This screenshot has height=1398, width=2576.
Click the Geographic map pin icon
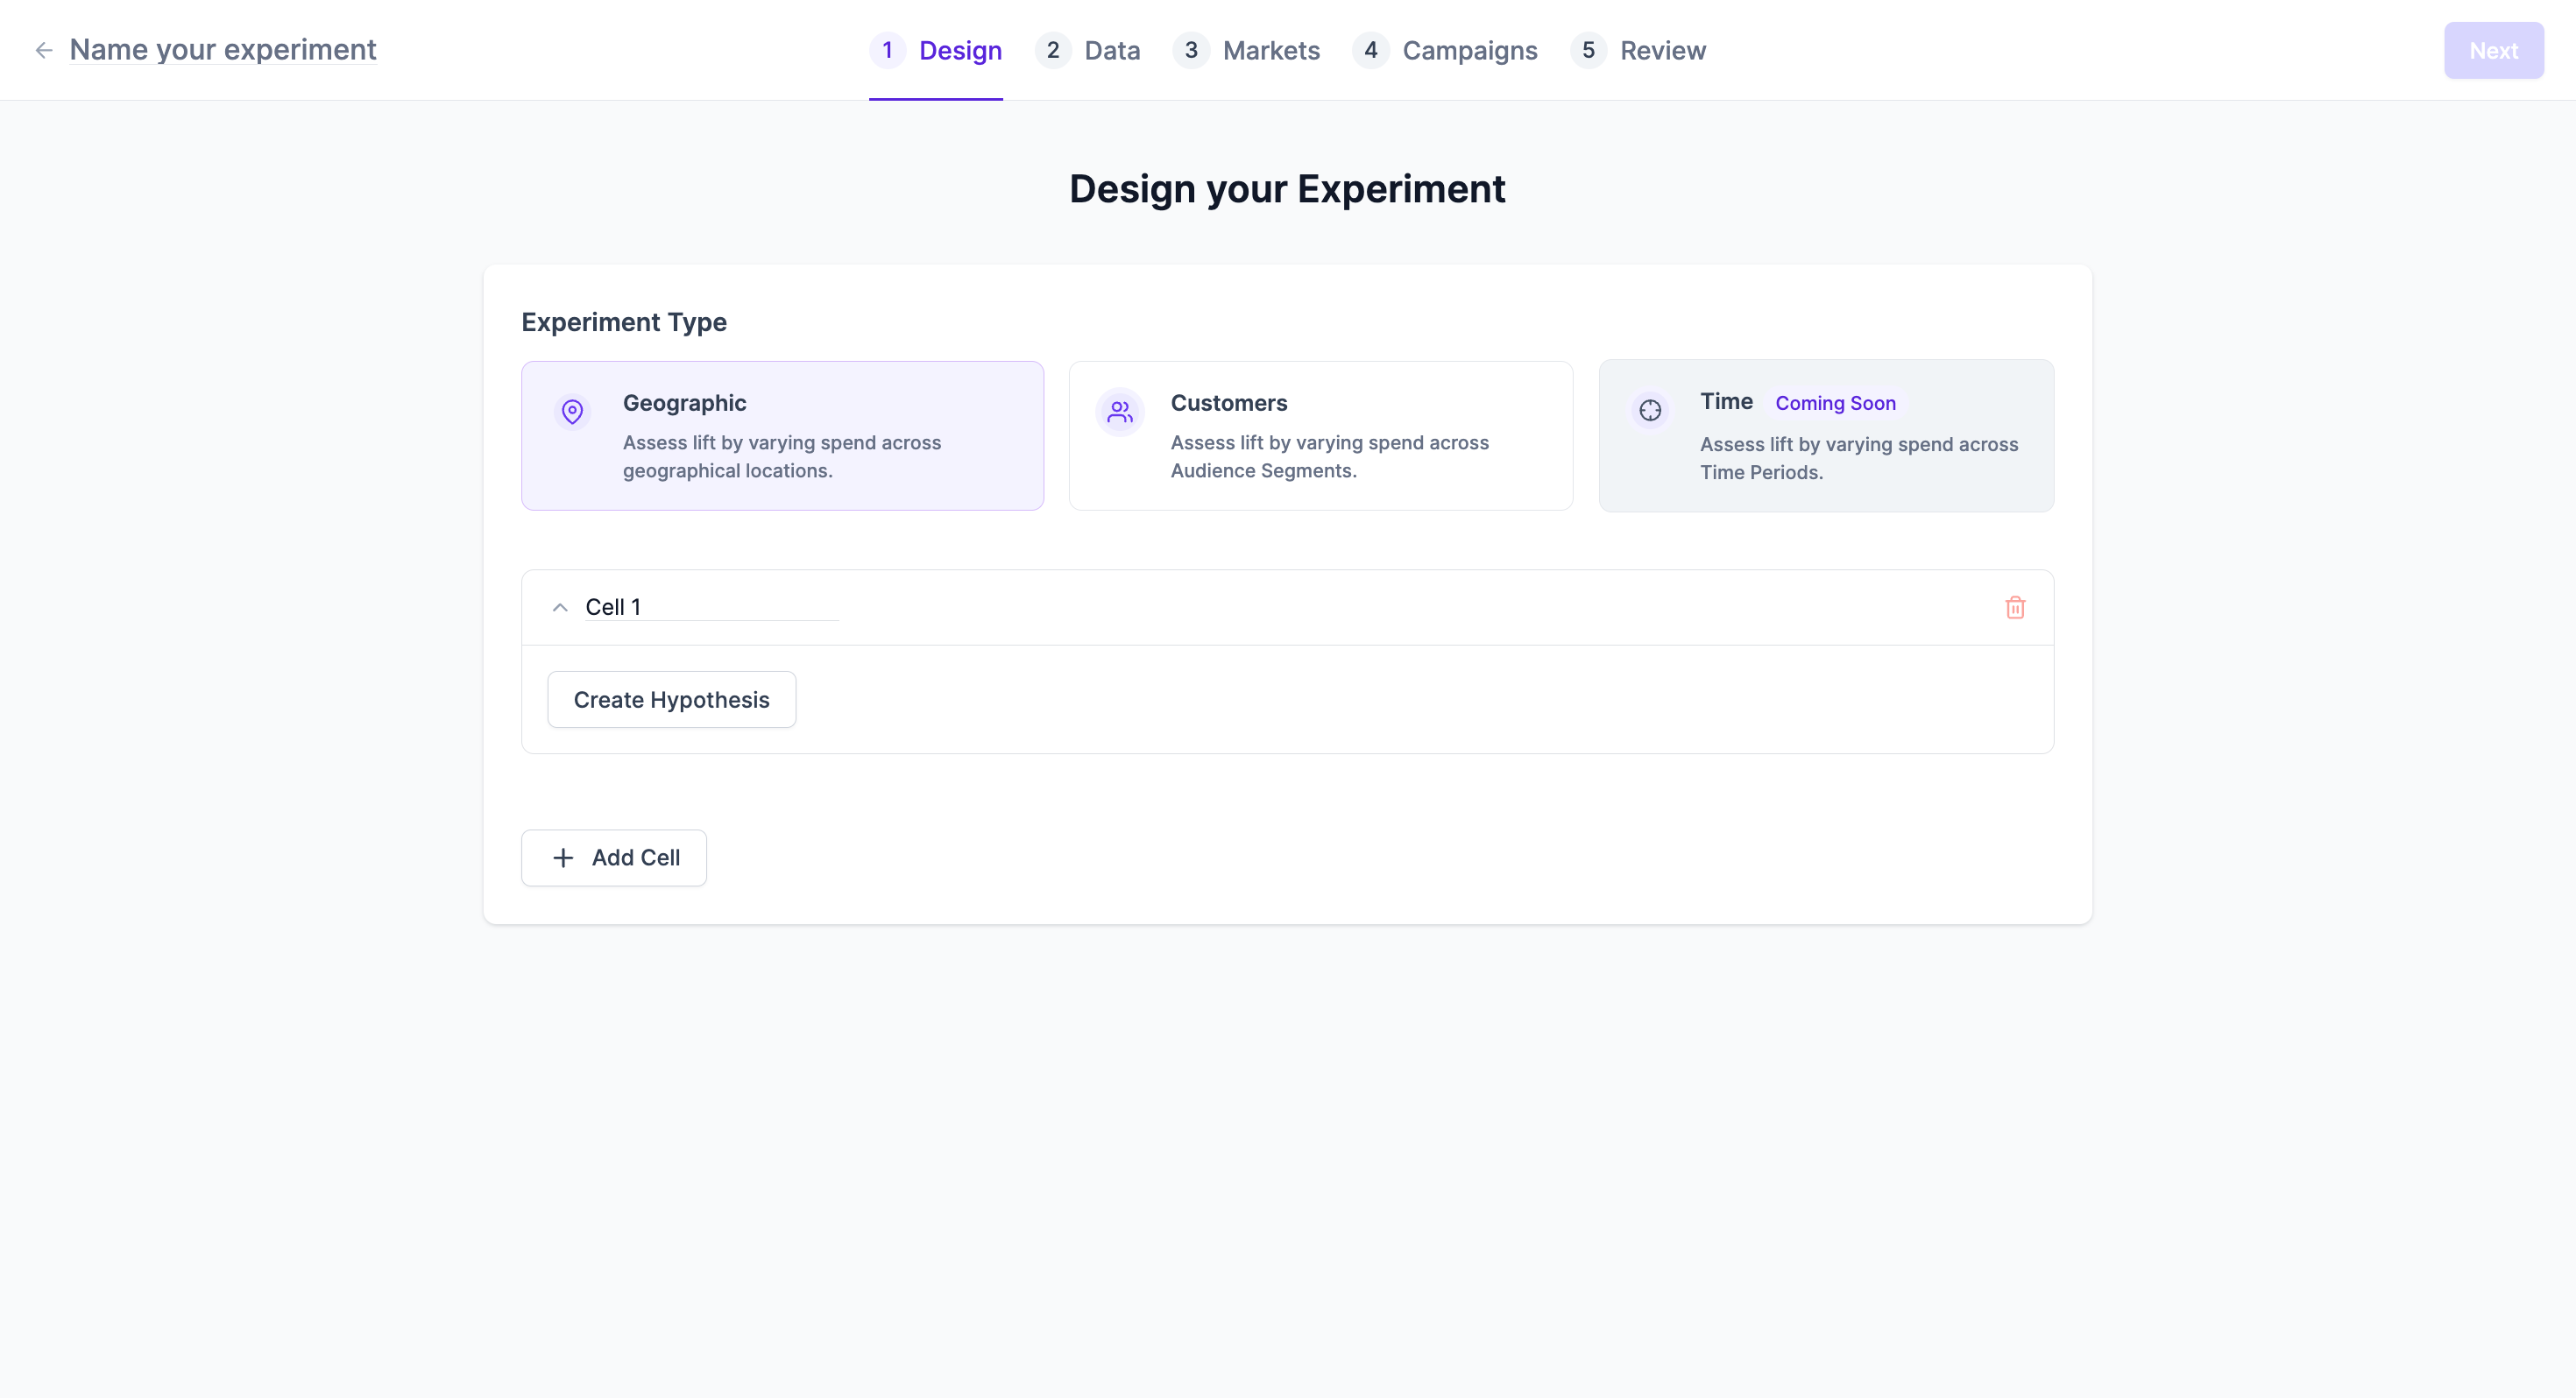tap(572, 412)
